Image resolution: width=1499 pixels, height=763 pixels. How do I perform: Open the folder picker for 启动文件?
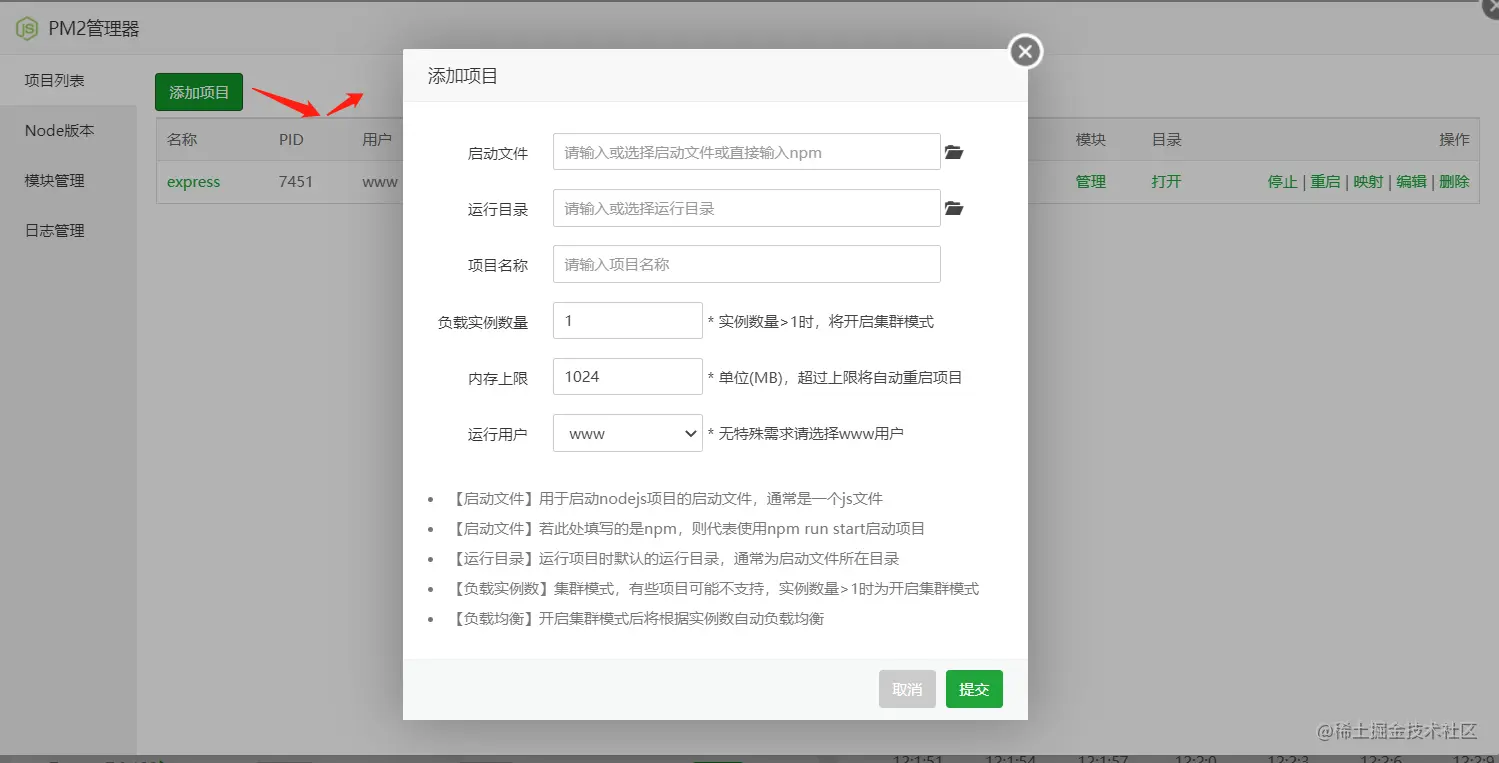(x=953, y=152)
